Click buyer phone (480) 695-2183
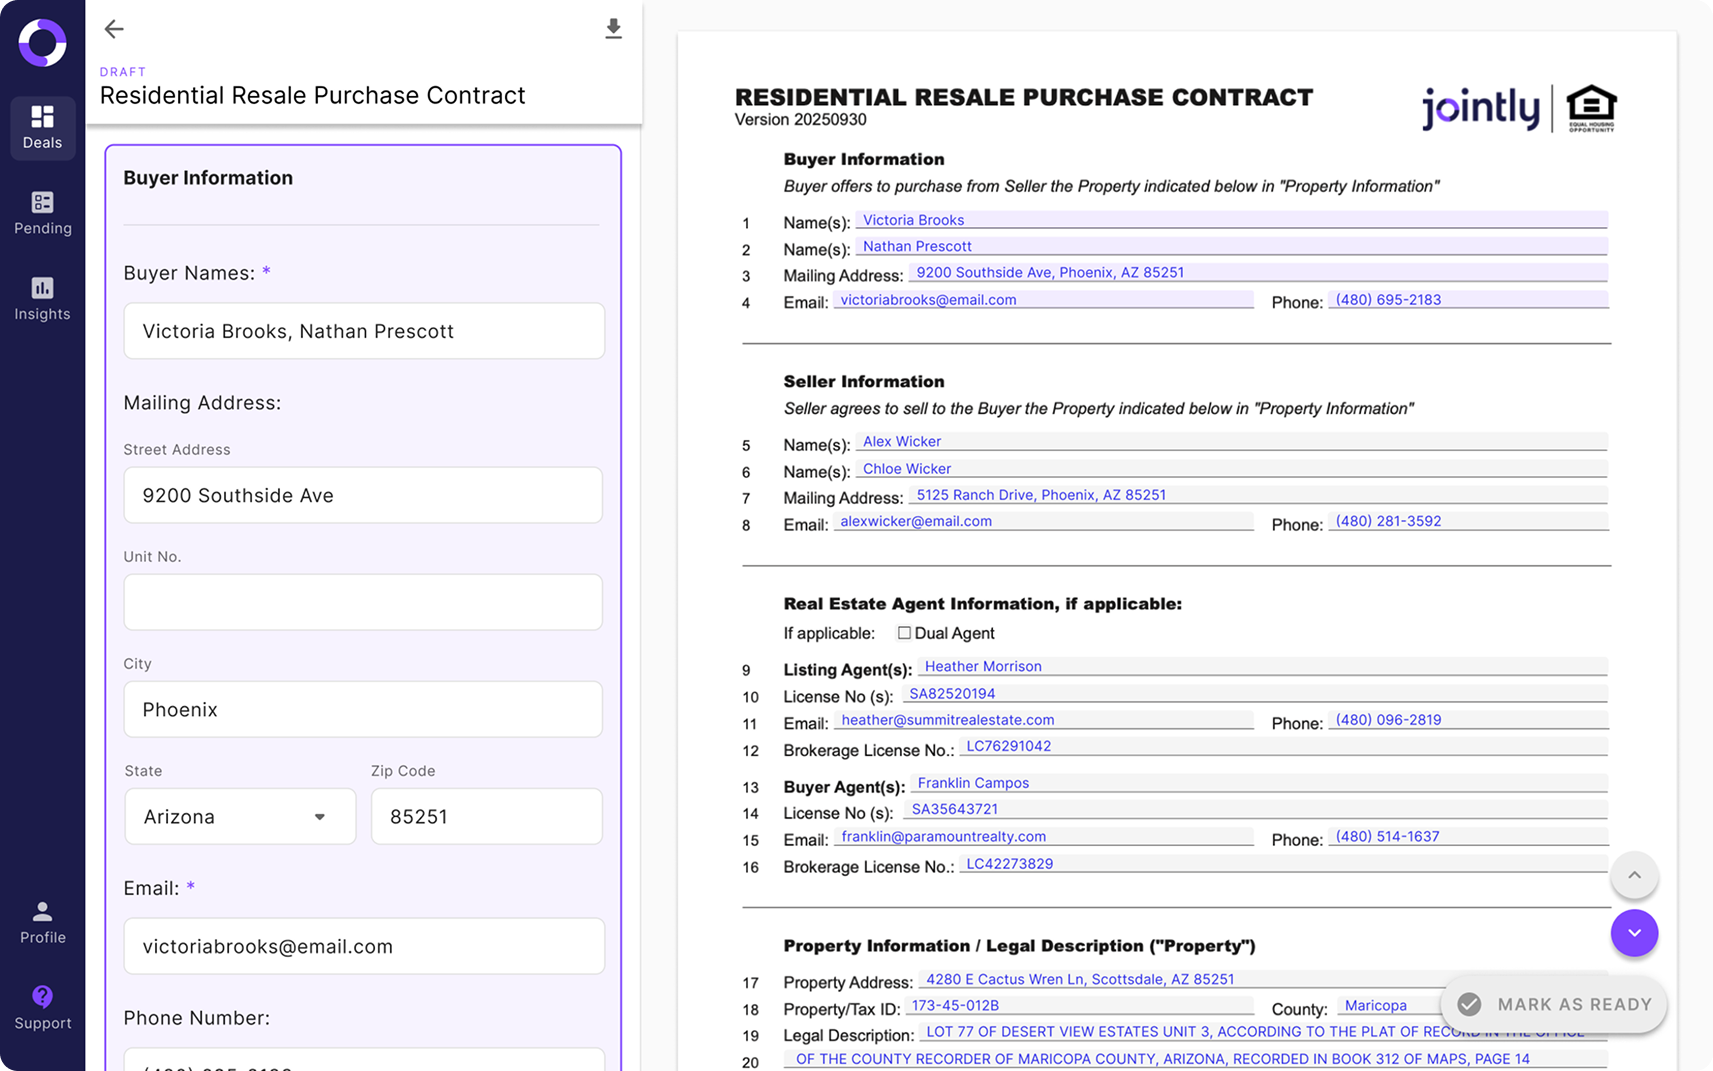The image size is (1713, 1071). 1388,299
